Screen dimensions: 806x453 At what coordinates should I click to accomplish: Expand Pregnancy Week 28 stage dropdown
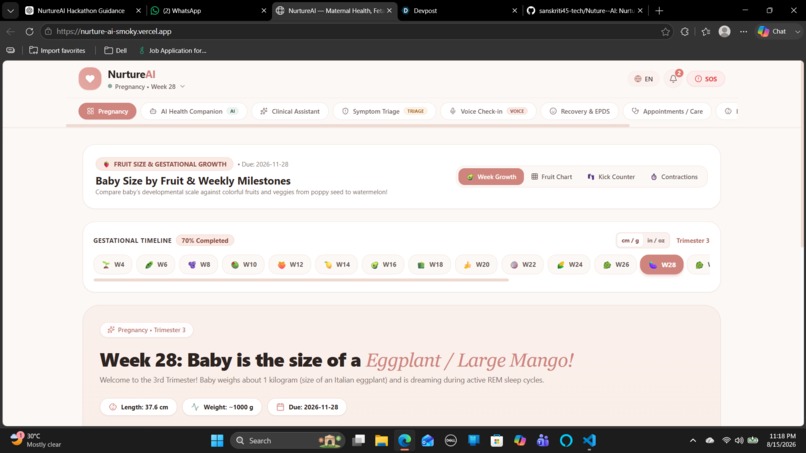[x=146, y=86]
